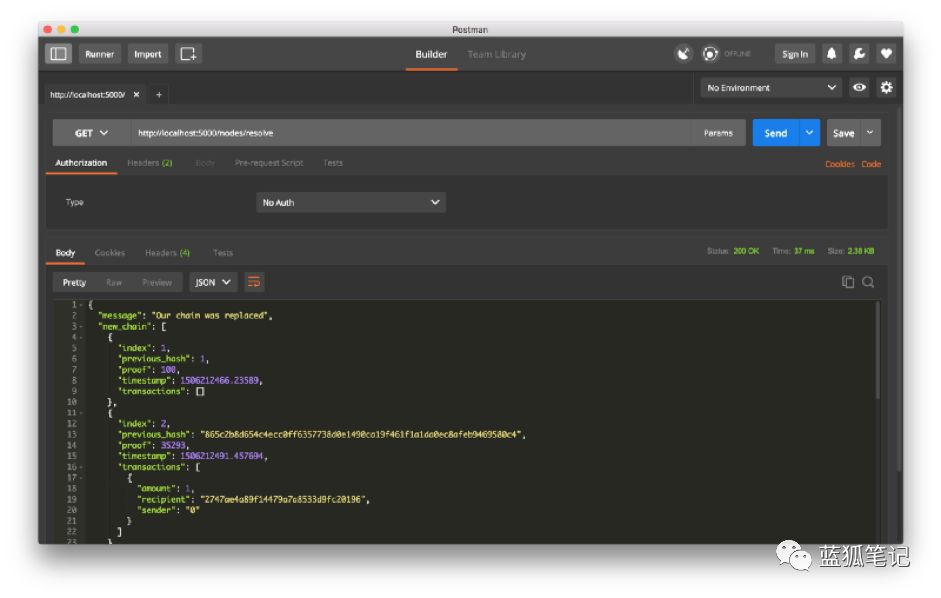Image resolution: width=941 pixels, height=598 pixels.
Task: Switch to Team Library tab
Action: point(497,54)
